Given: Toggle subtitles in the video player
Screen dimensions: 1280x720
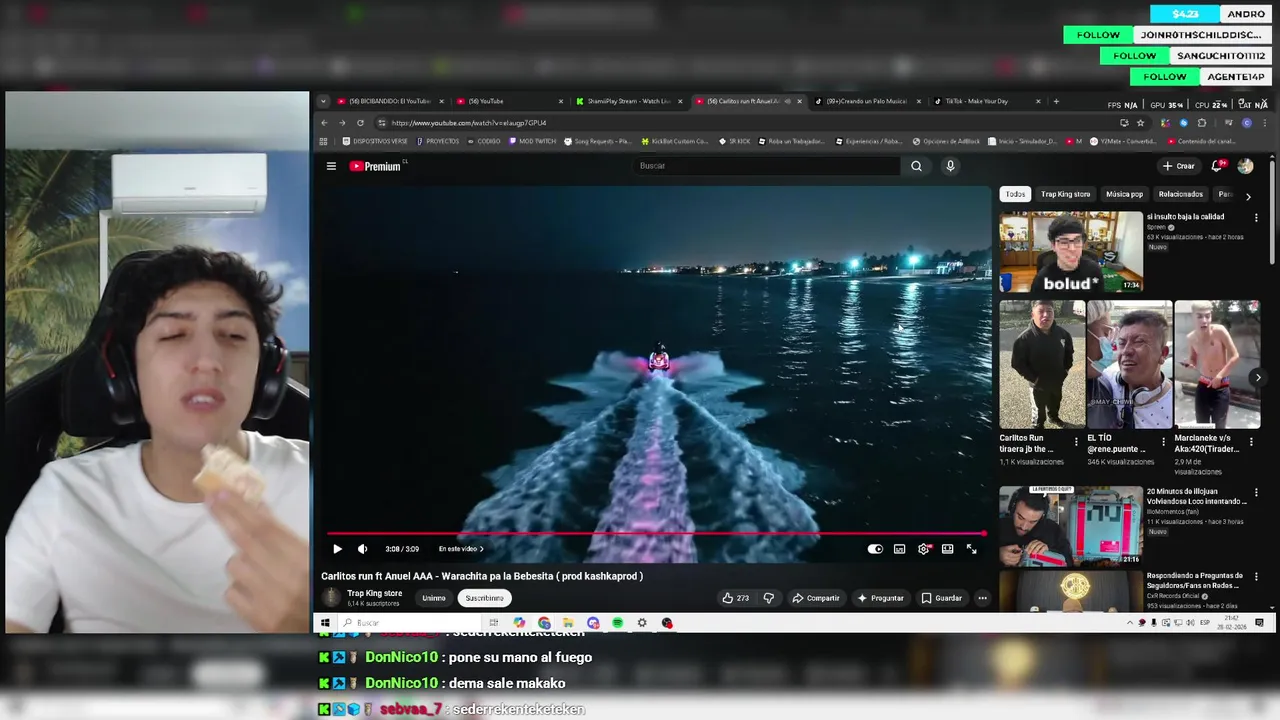Looking at the screenshot, I should (899, 549).
